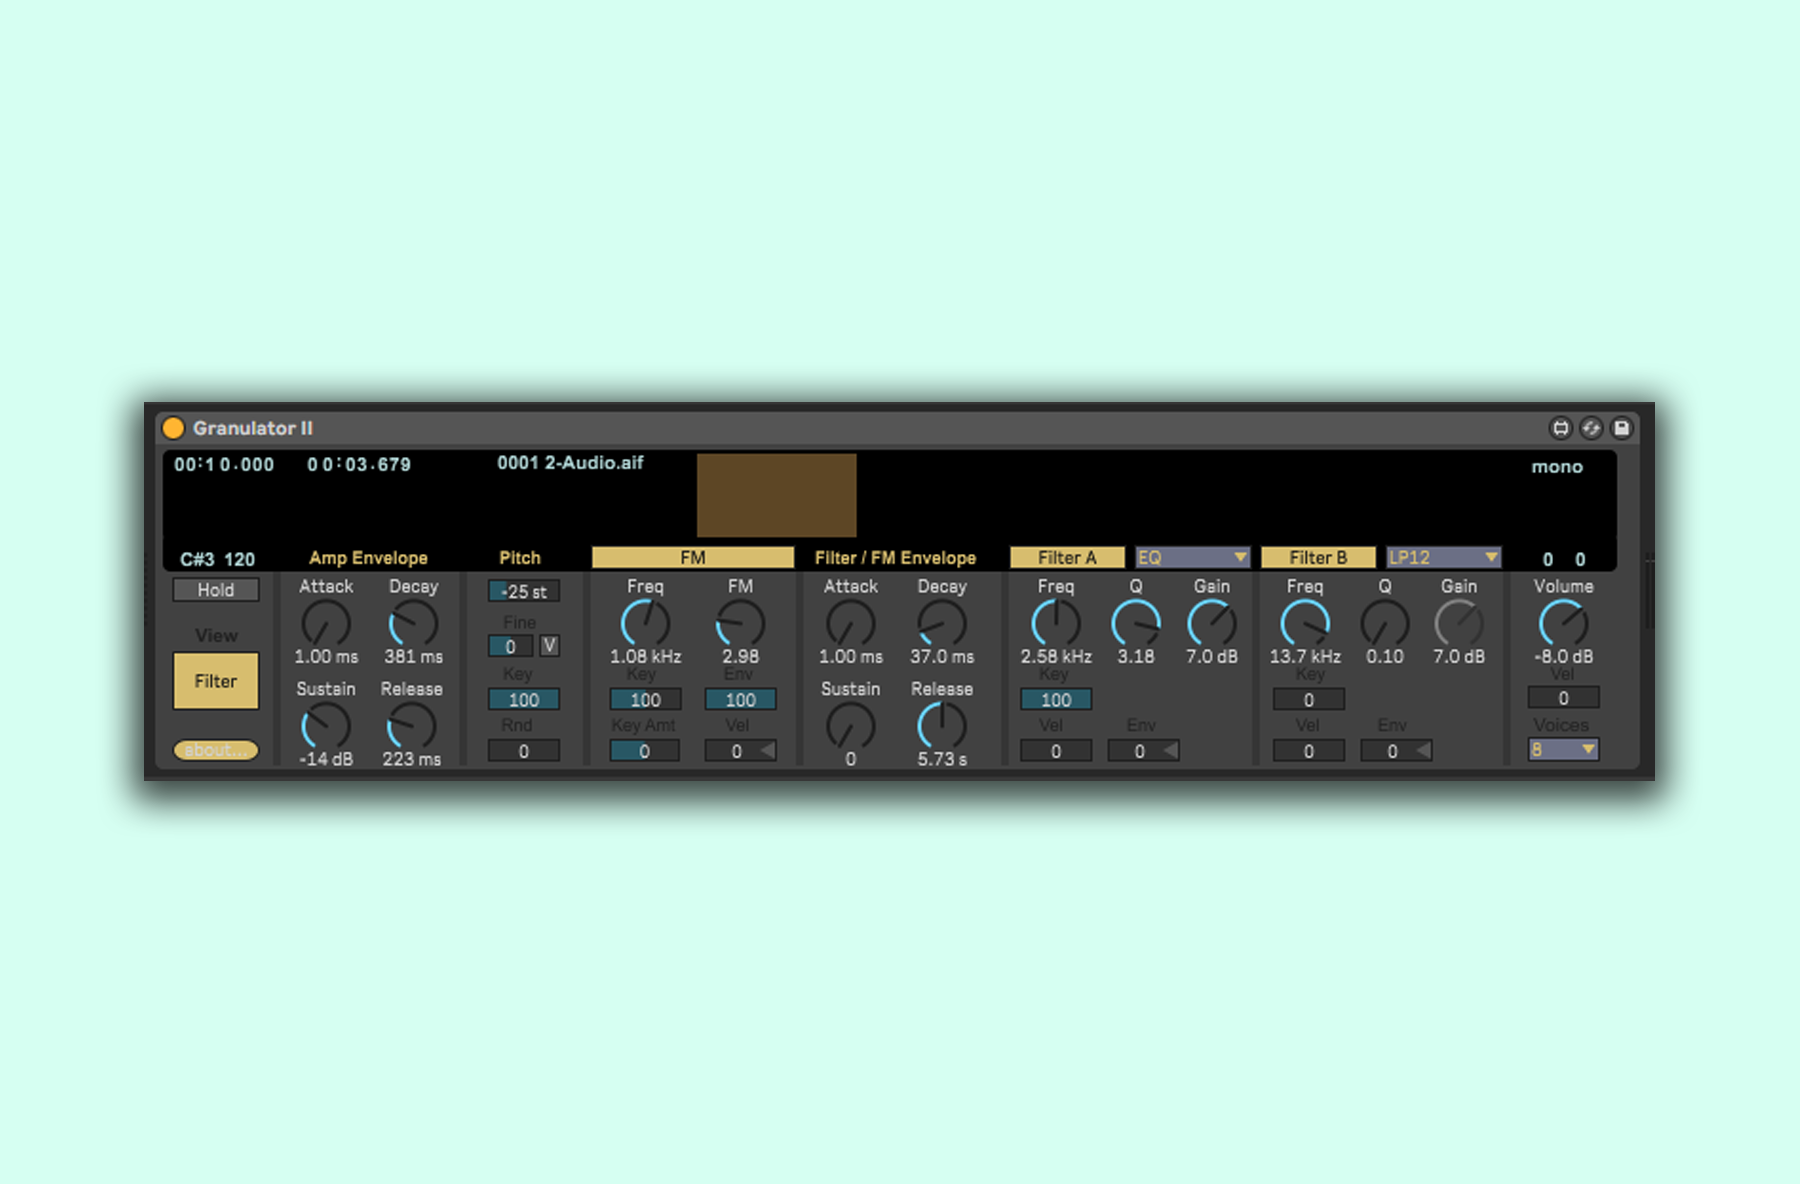Screen dimensions: 1800x1184
Task: Click the Filter B Freq knob
Action: [1305, 624]
